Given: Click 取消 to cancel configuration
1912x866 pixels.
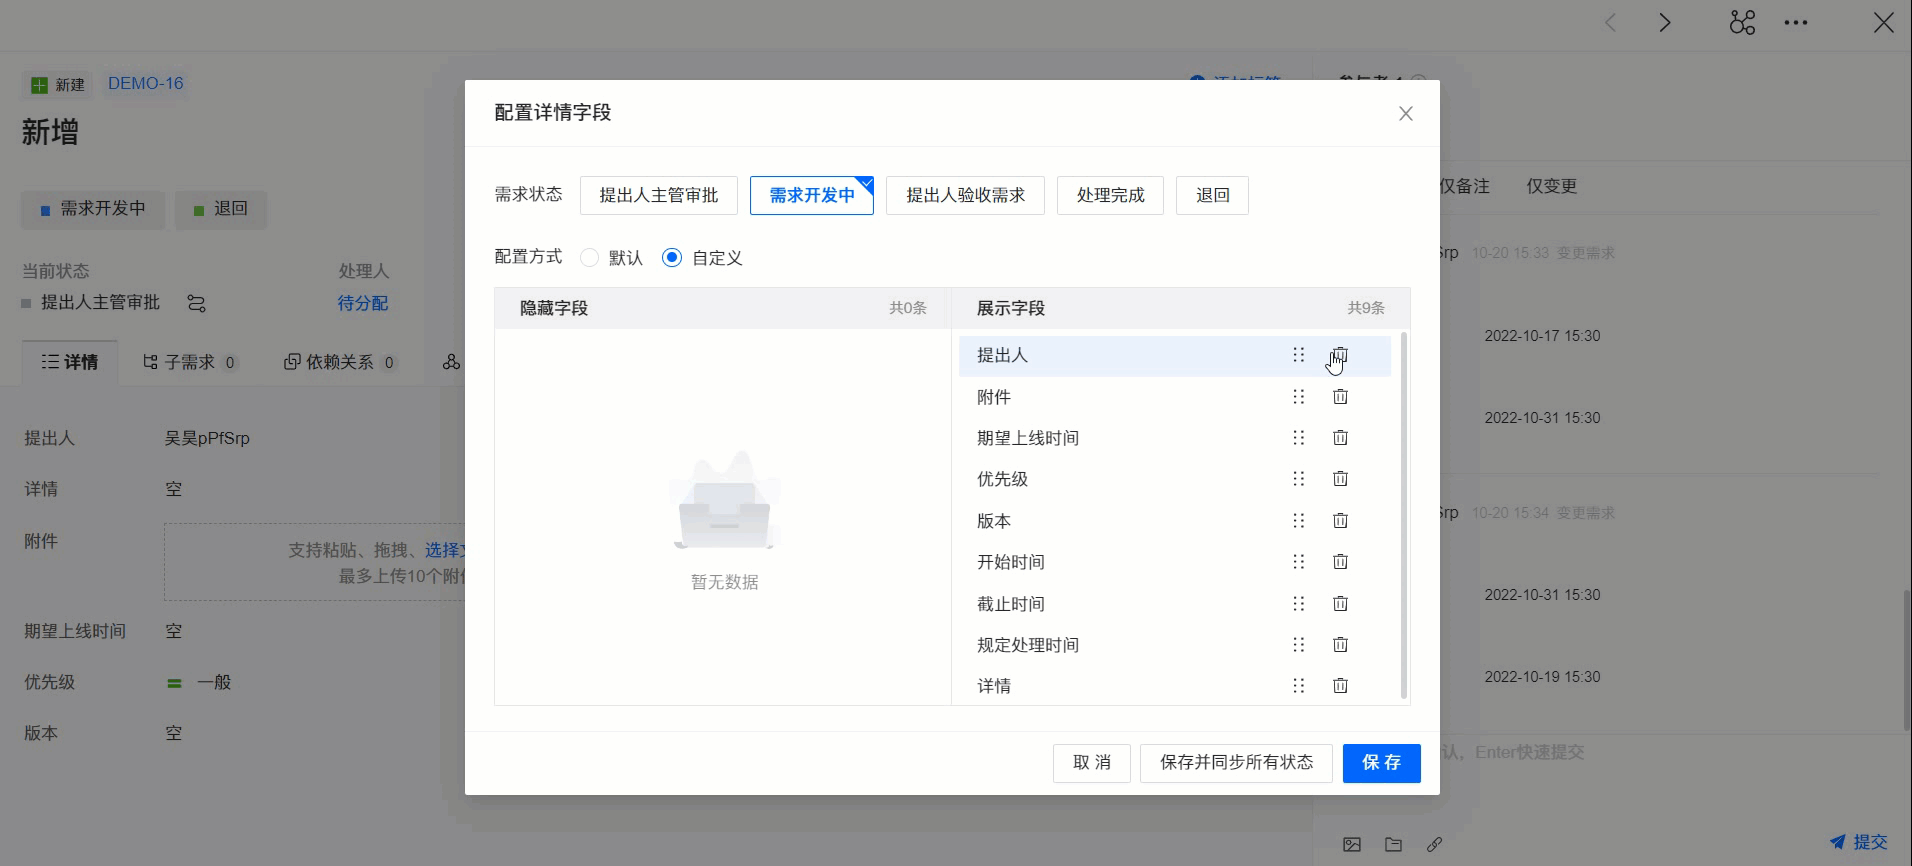Looking at the screenshot, I should (x=1092, y=763).
